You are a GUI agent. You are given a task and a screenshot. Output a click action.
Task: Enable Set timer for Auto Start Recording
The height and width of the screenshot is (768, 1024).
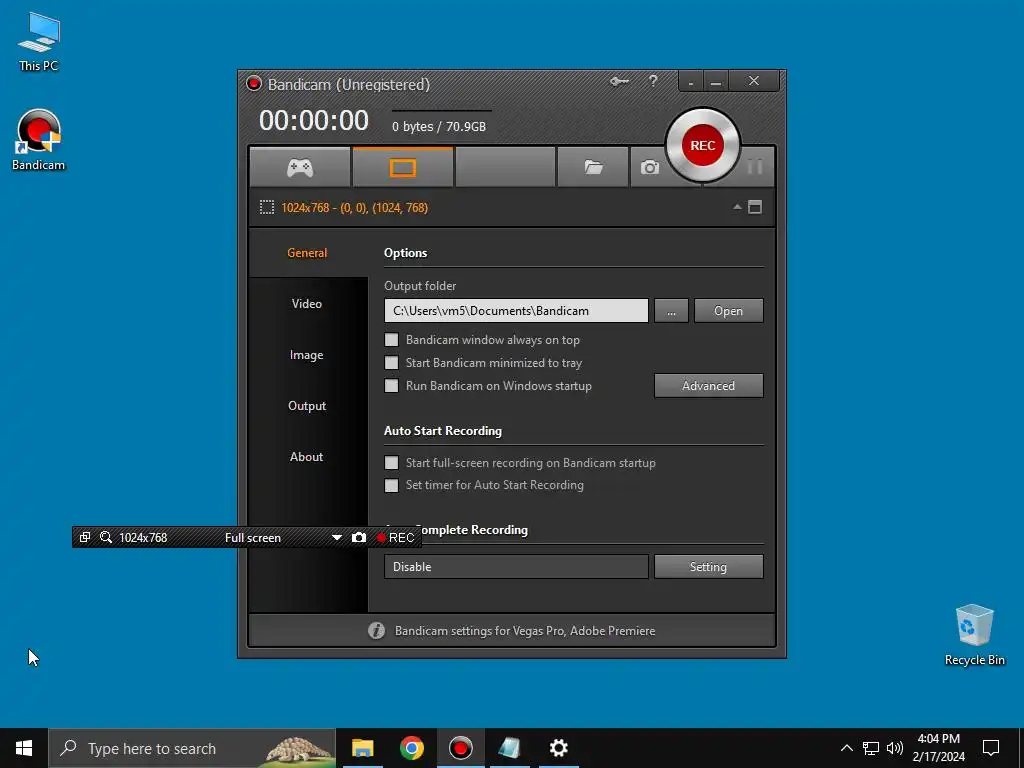(391, 485)
